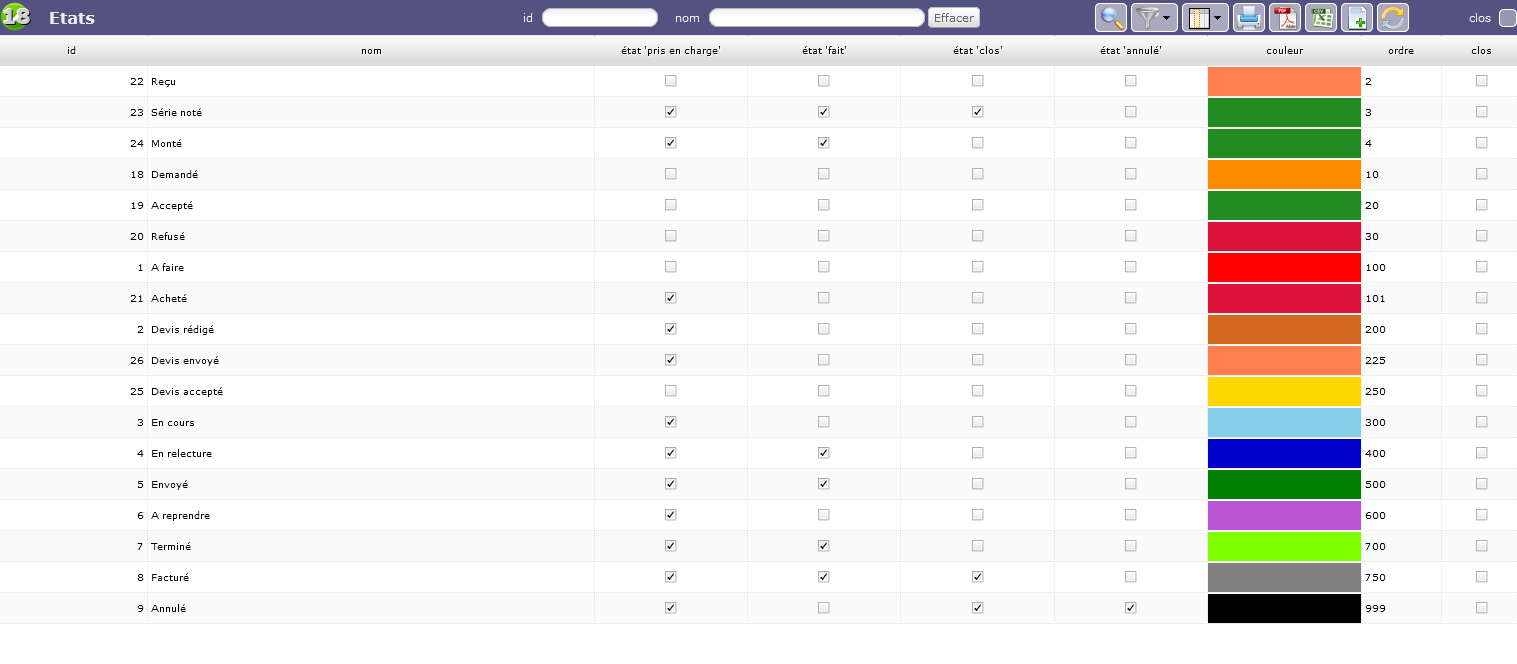
Task: Uncheck 'annulé' checkbox for Annulé row
Action: coord(1130,608)
